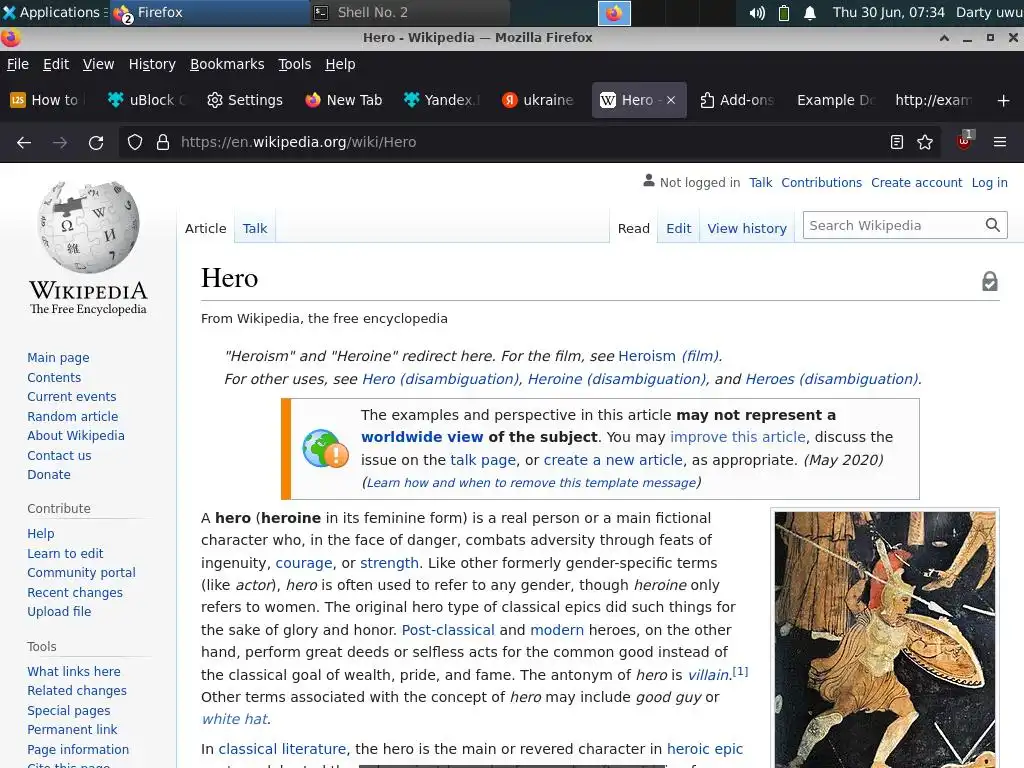The image size is (1024, 768).
Task: Click the Learn how to remove template link
Action: point(532,483)
